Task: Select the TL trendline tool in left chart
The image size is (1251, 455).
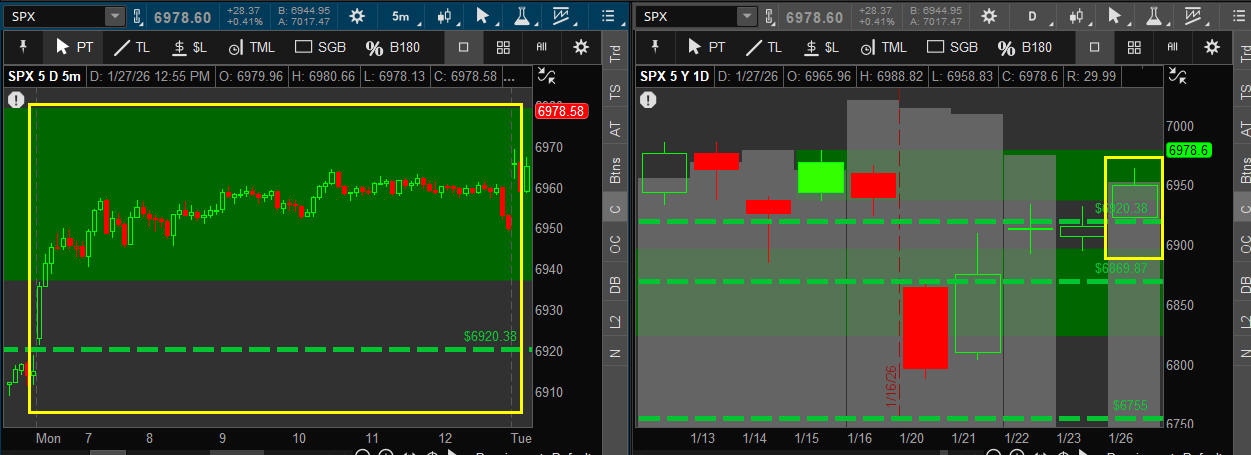Action: point(130,47)
